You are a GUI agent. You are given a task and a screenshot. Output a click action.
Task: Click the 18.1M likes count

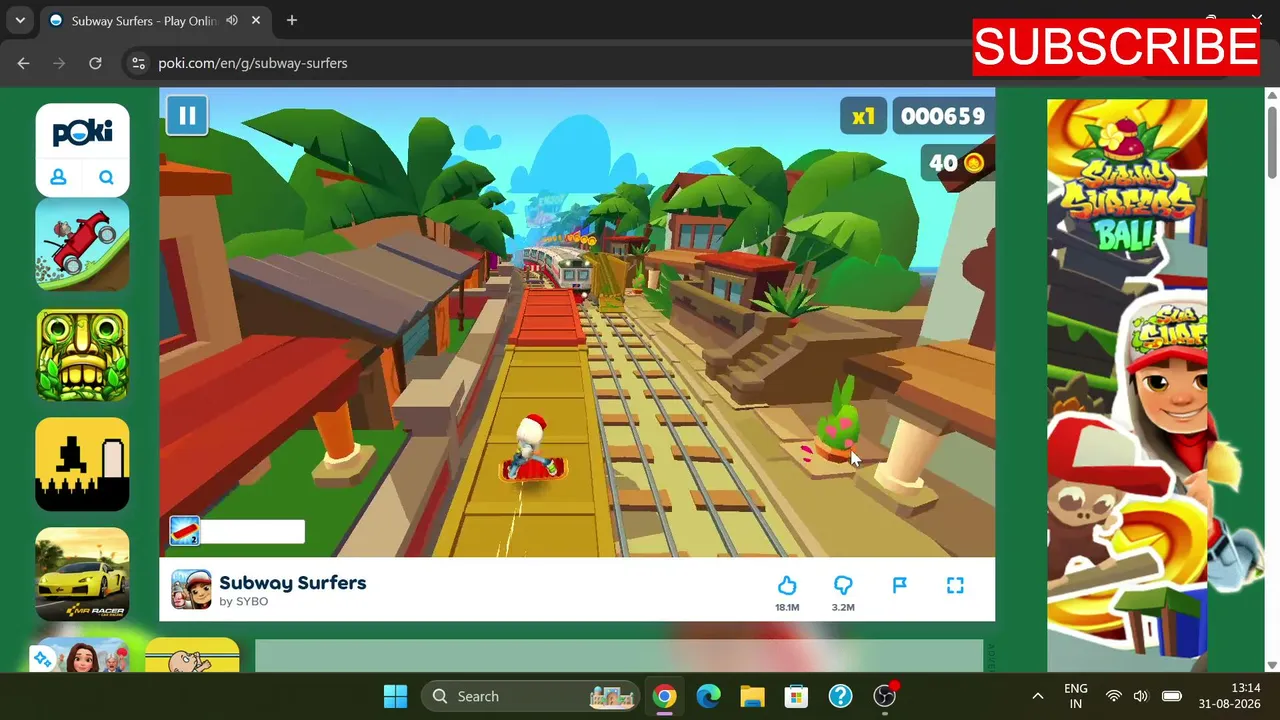(787, 607)
